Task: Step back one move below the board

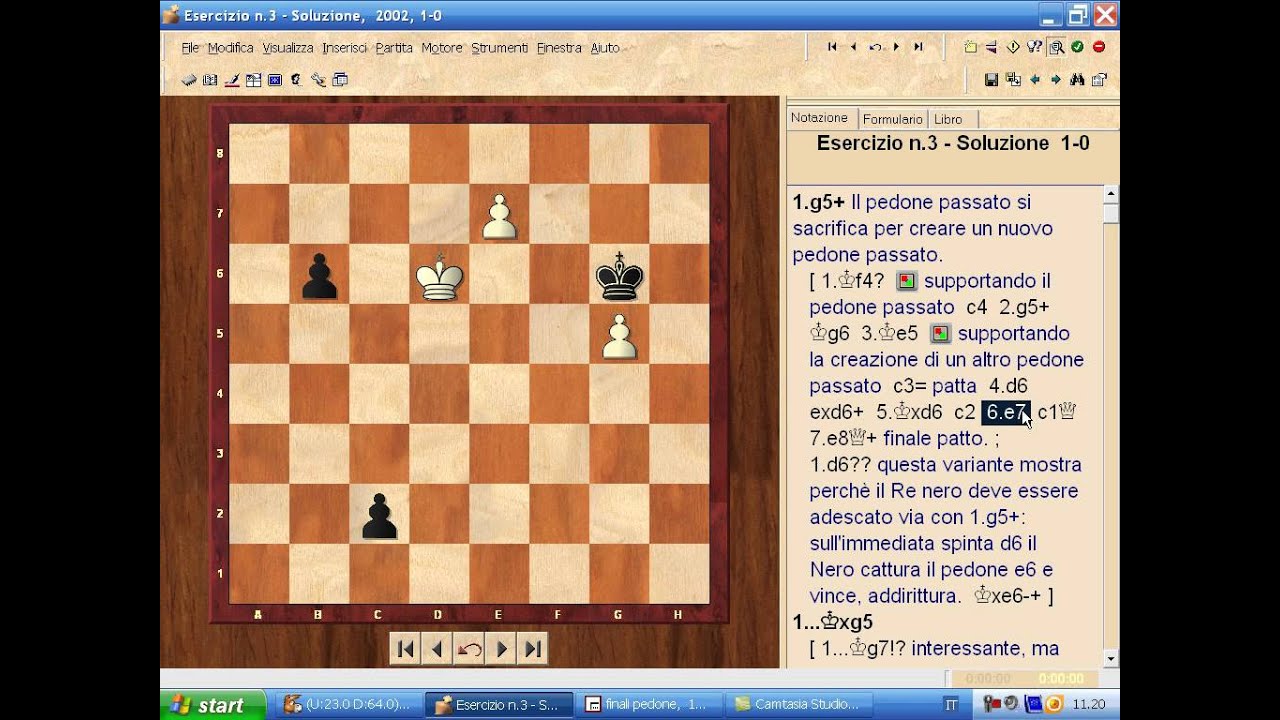Action: 437,649
